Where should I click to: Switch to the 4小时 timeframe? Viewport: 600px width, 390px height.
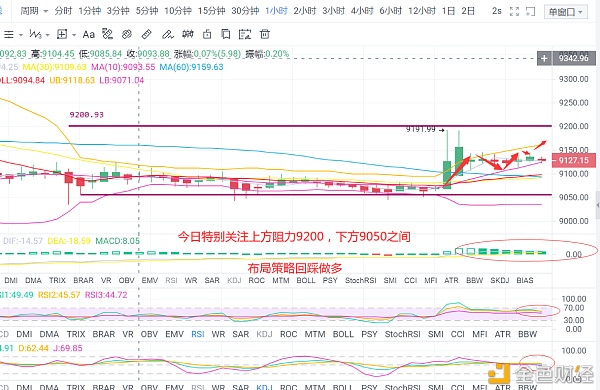tap(362, 11)
